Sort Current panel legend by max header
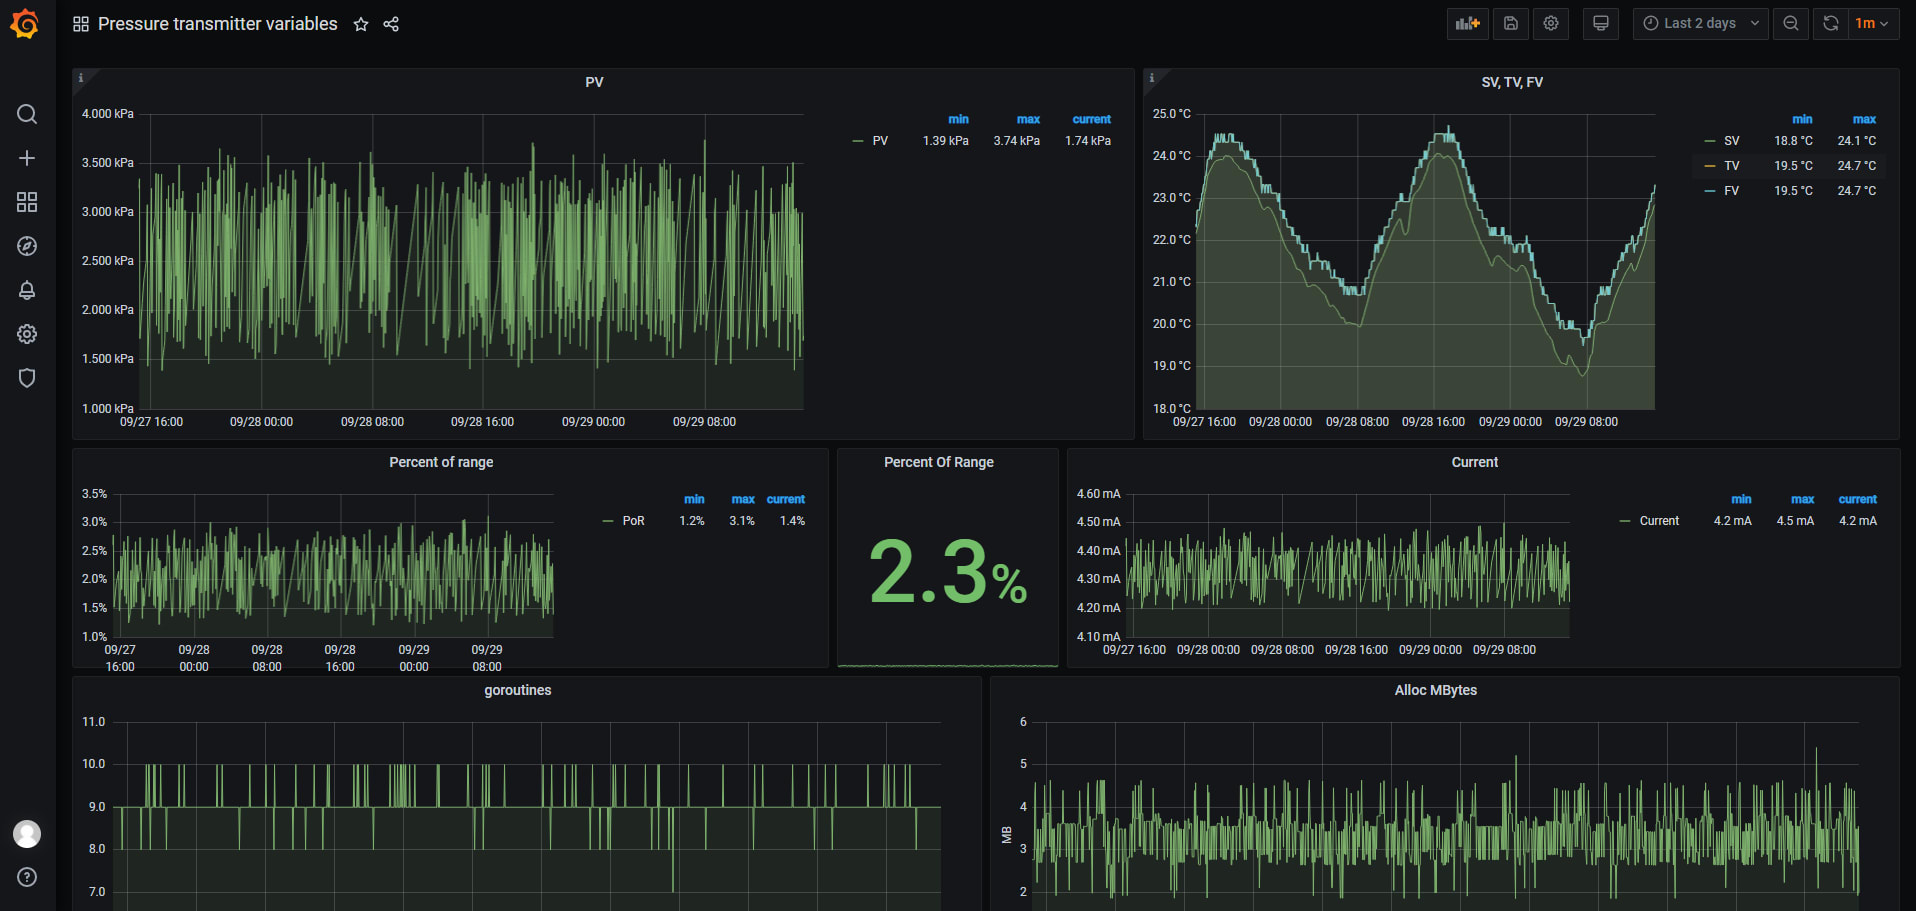The width and height of the screenshot is (1916, 911). tap(1802, 499)
